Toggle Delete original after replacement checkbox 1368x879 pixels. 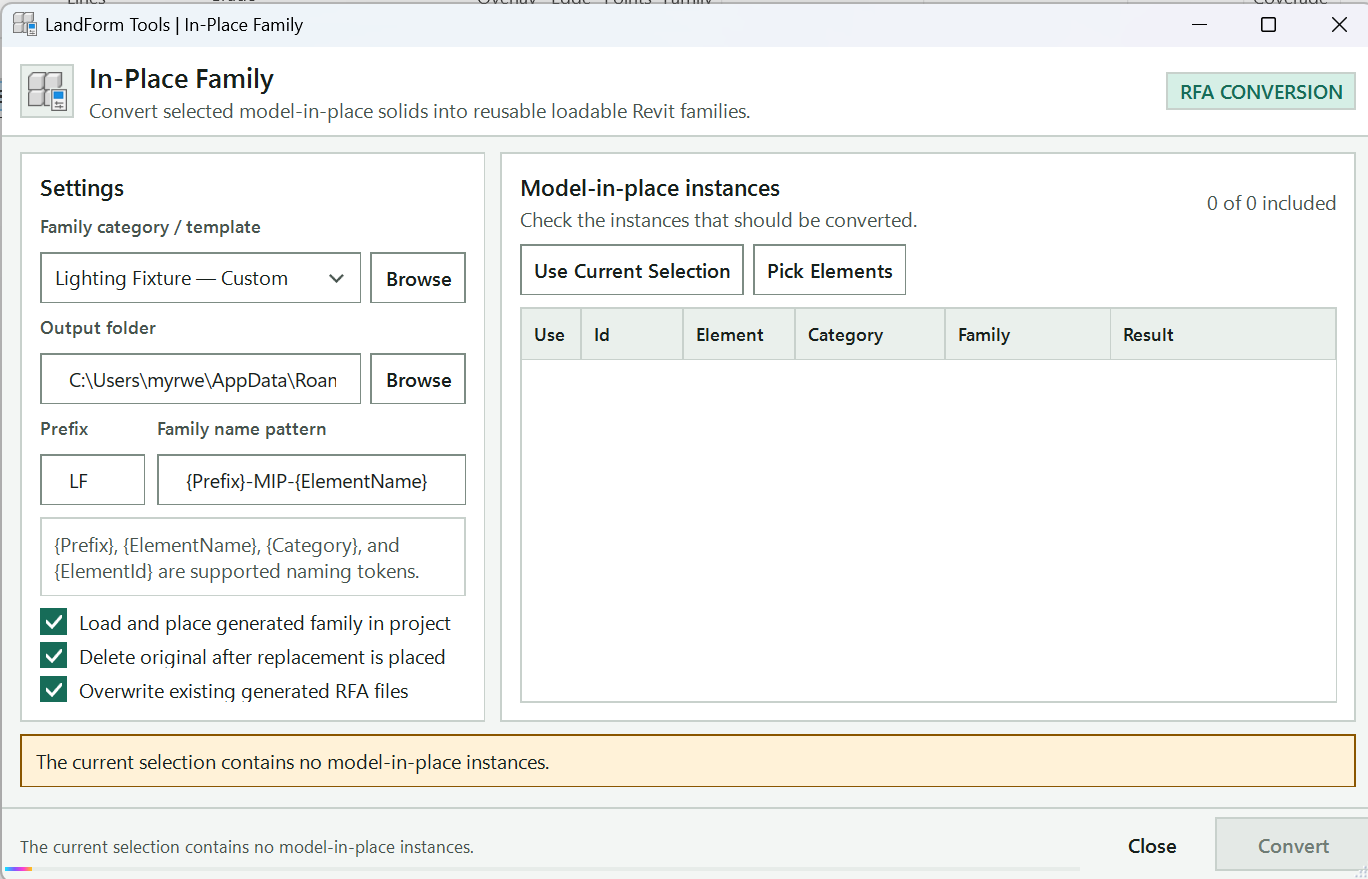click(54, 656)
